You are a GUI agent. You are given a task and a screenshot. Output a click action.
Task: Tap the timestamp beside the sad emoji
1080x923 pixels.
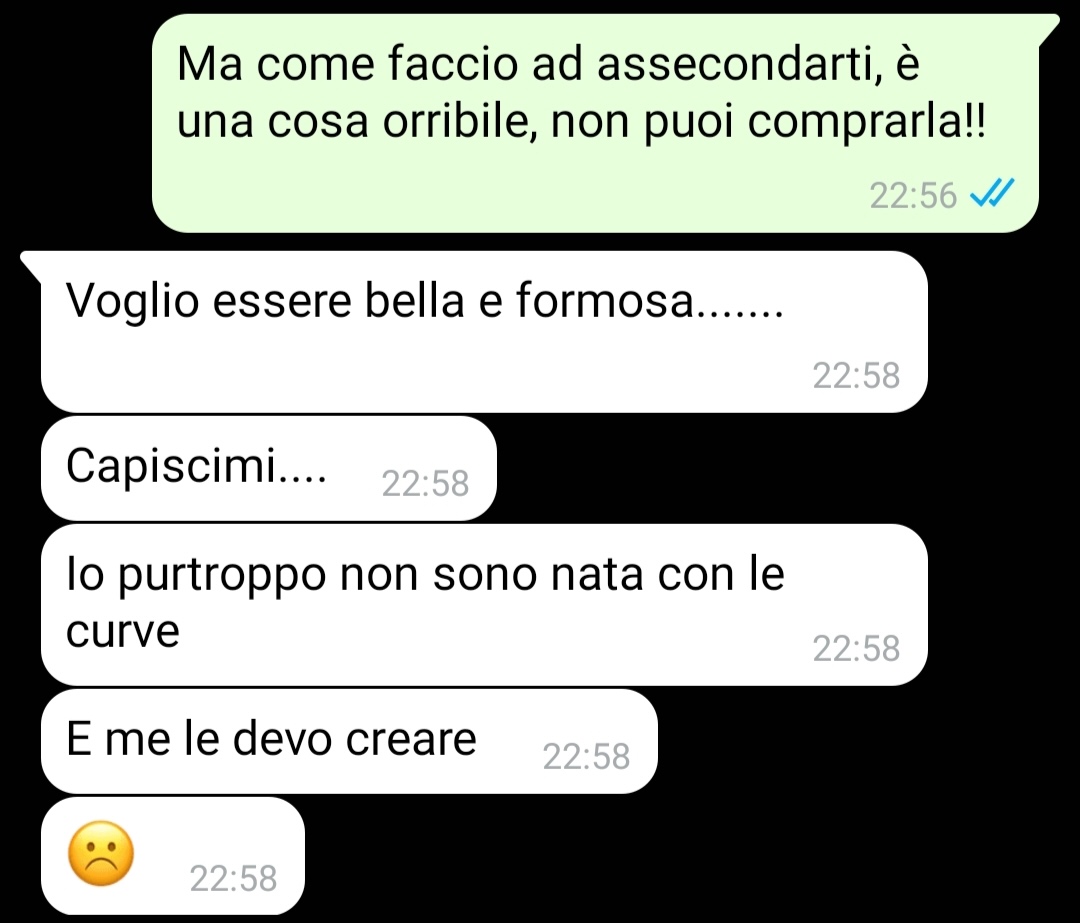tap(233, 878)
